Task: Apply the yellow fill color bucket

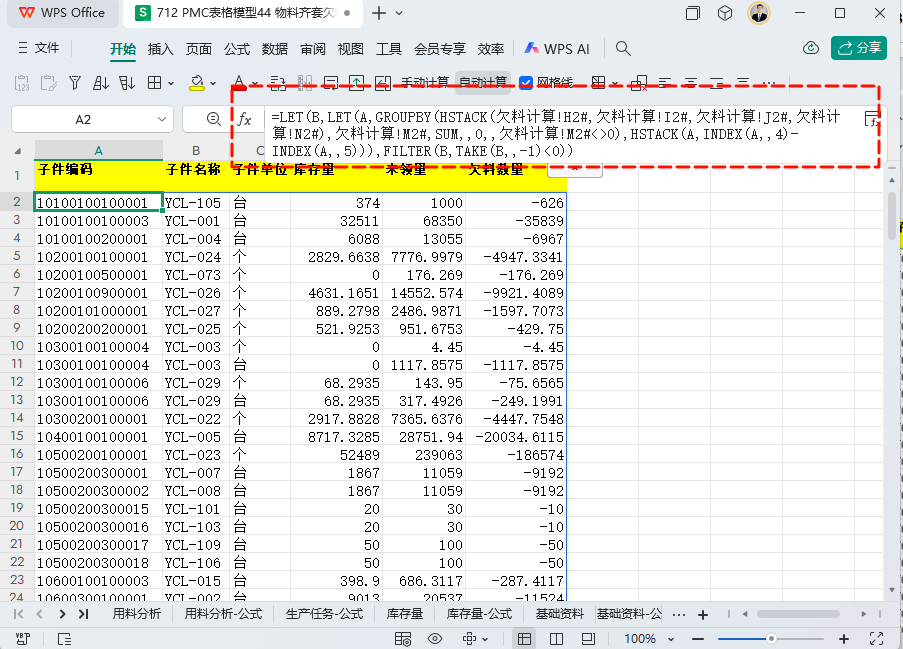Action: pos(197,84)
